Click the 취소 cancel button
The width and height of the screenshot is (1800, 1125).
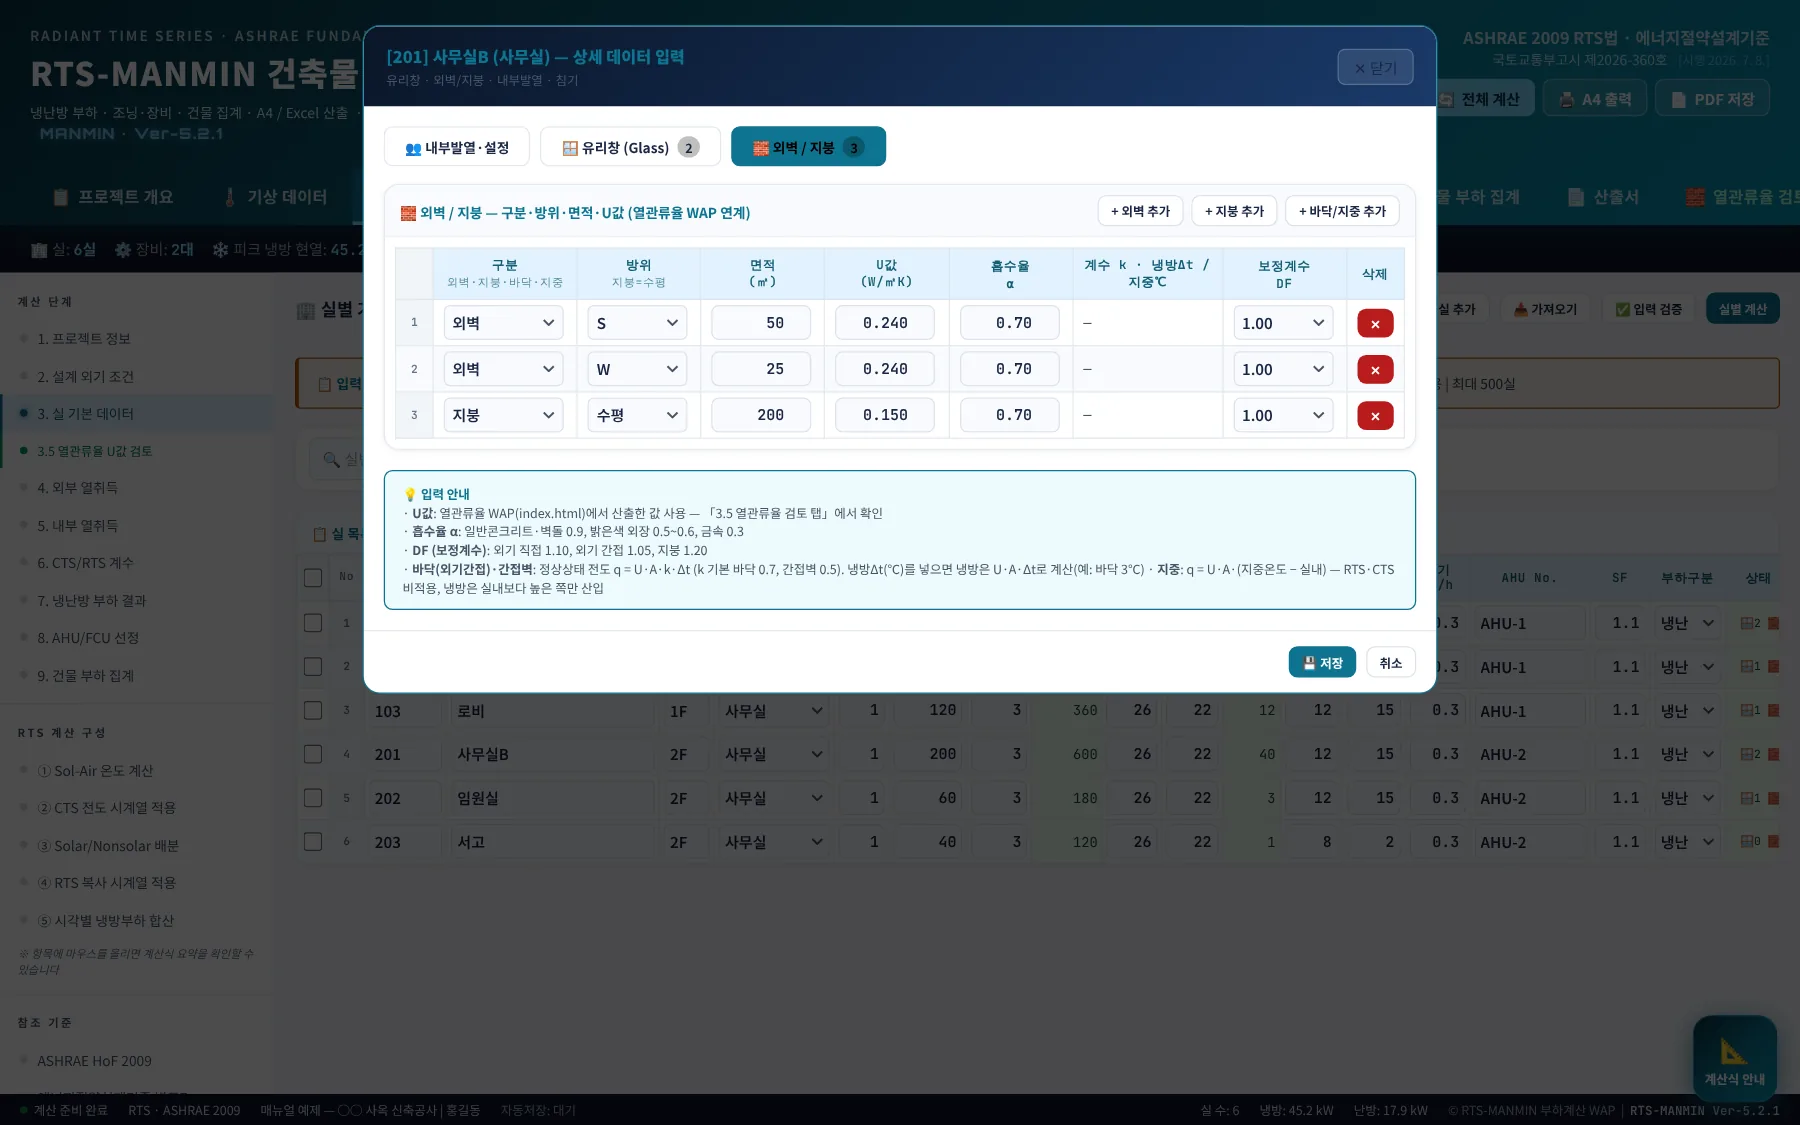pos(1390,662)
